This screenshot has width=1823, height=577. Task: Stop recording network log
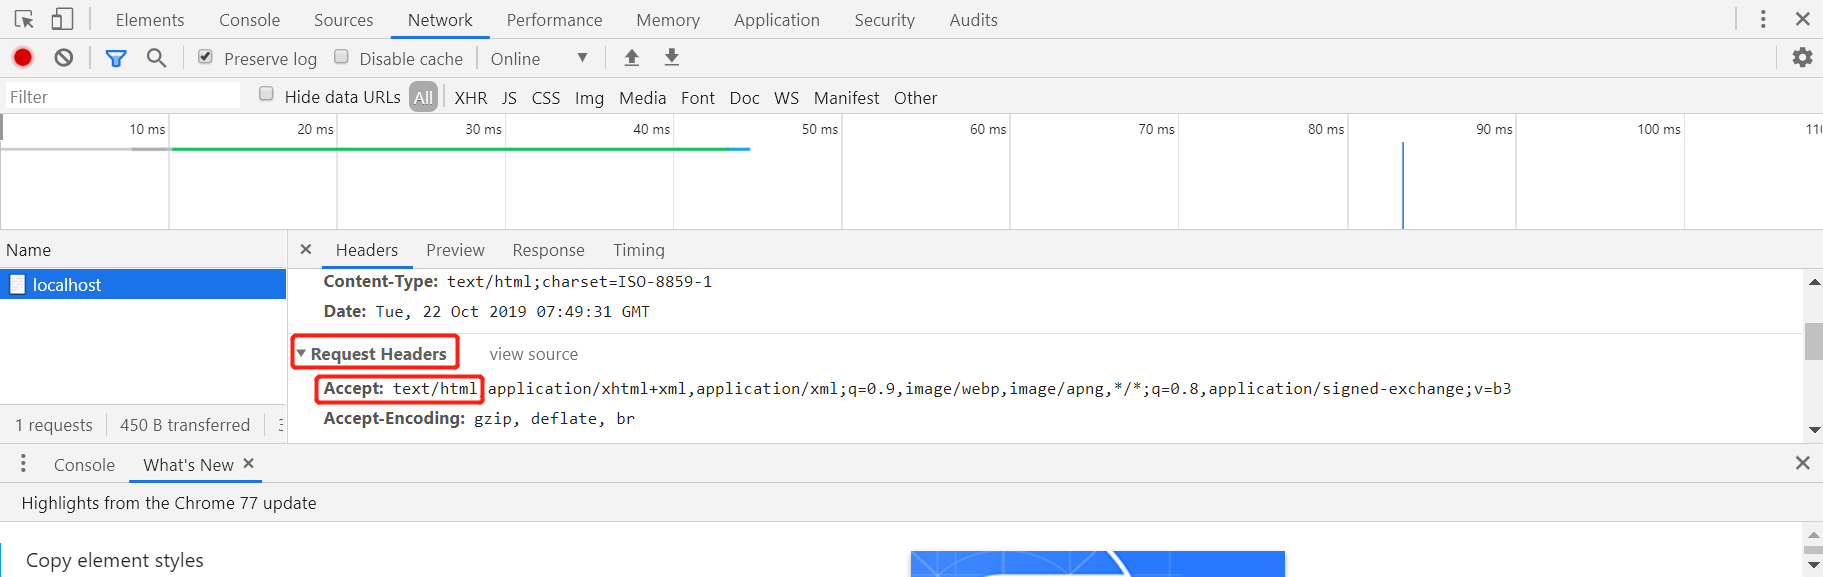pyautogui.click(x=23, y=58)
